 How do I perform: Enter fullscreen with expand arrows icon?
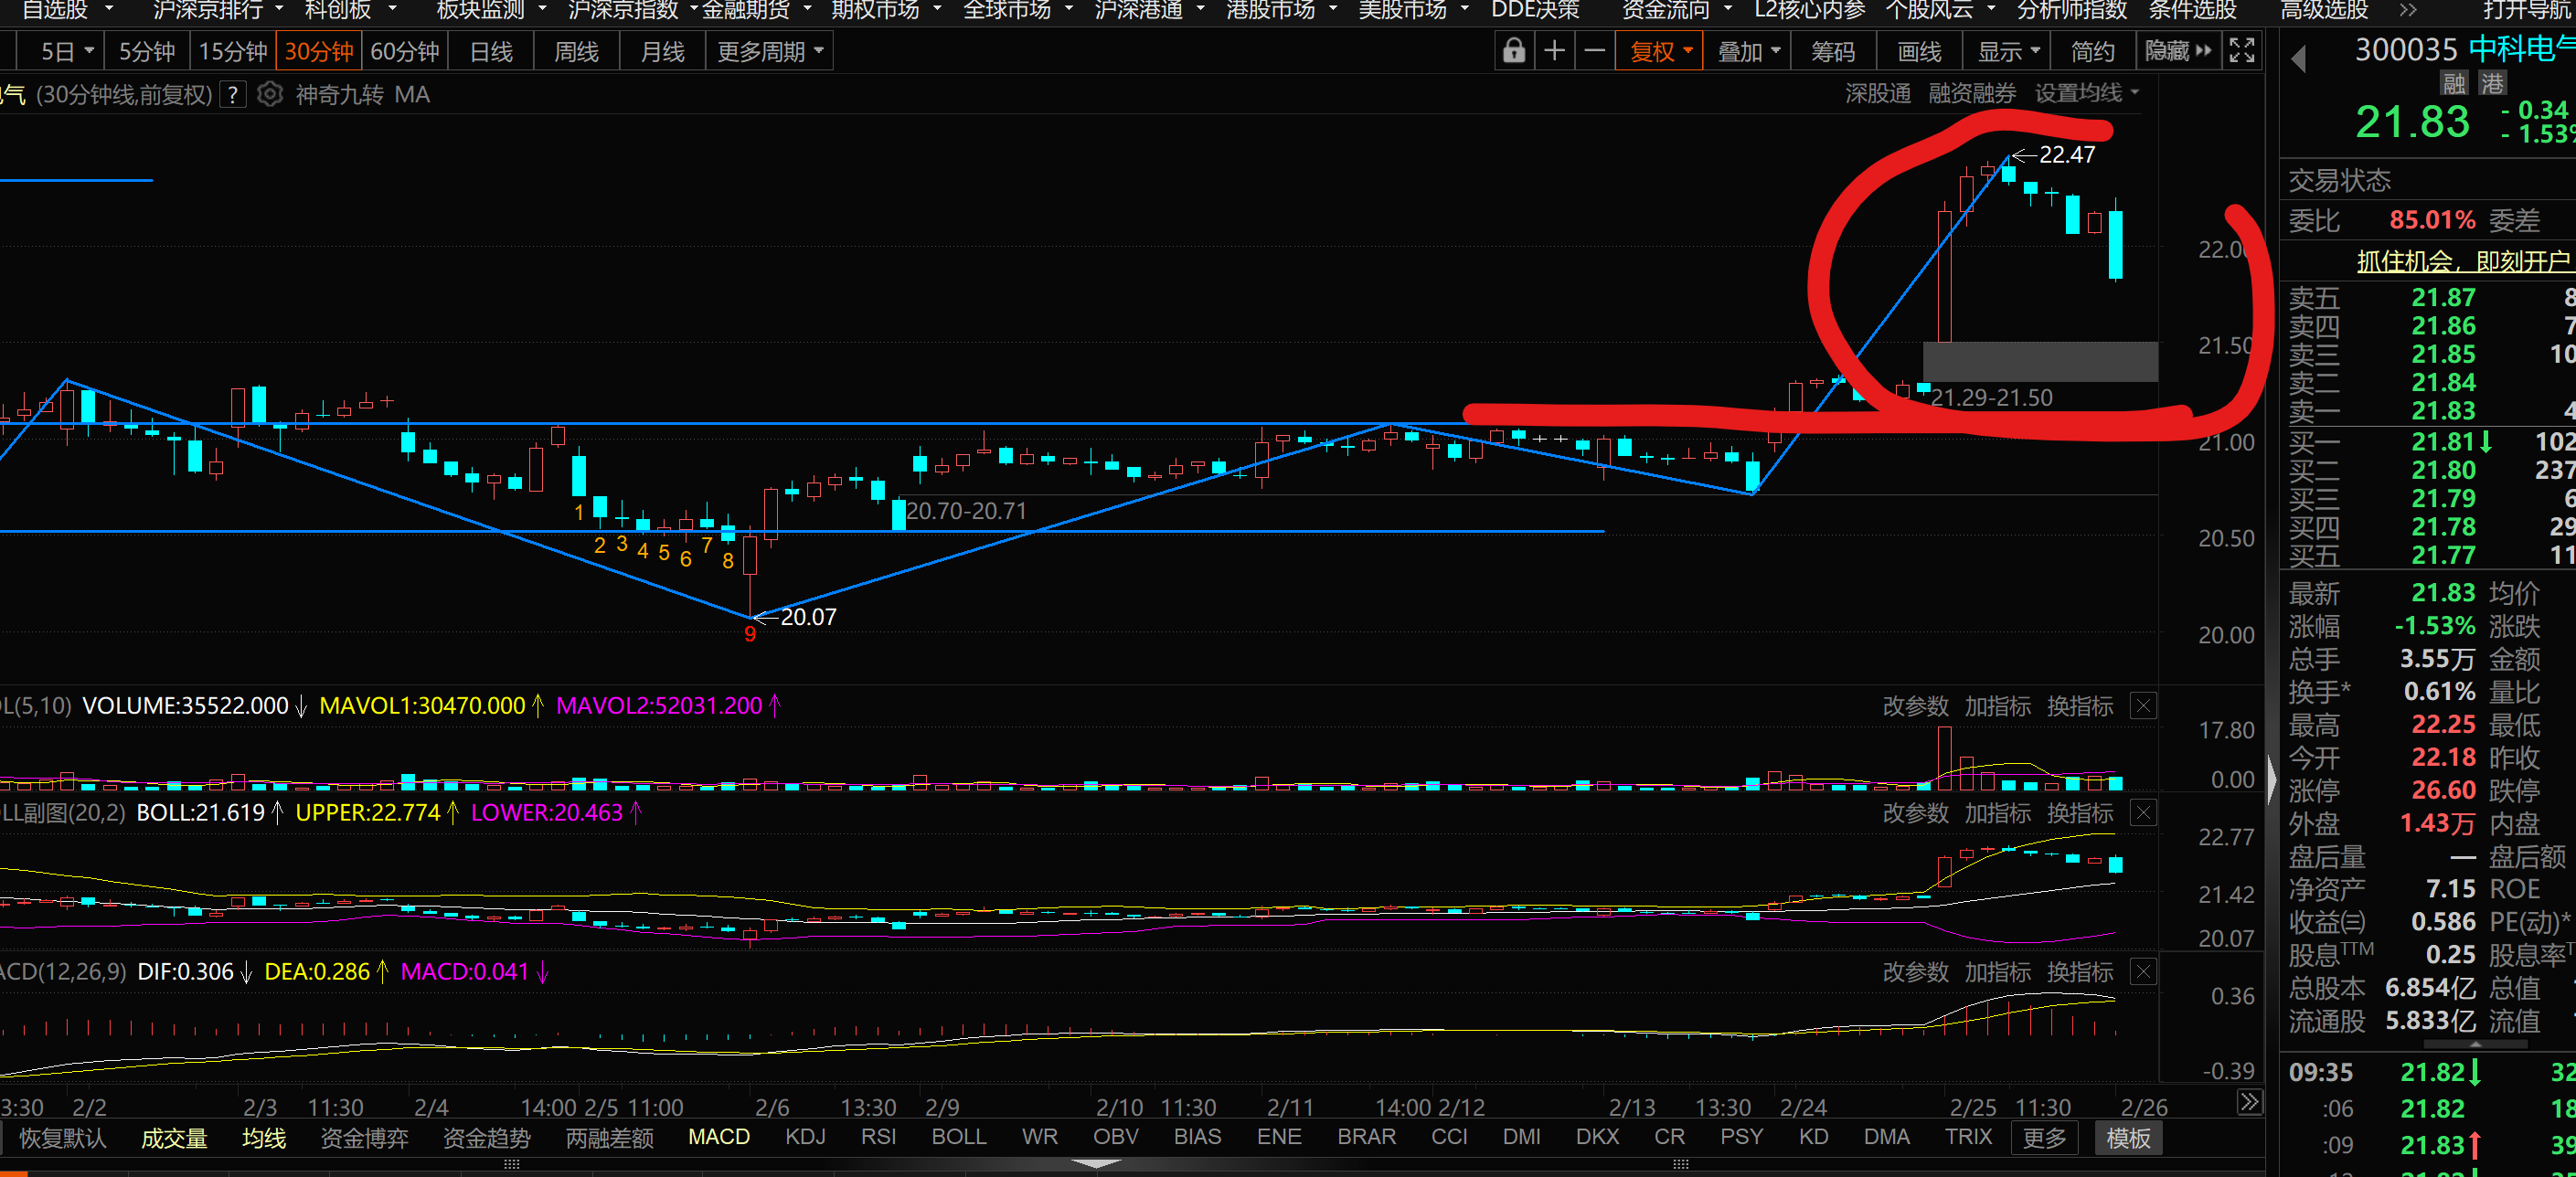[2242, 51]
